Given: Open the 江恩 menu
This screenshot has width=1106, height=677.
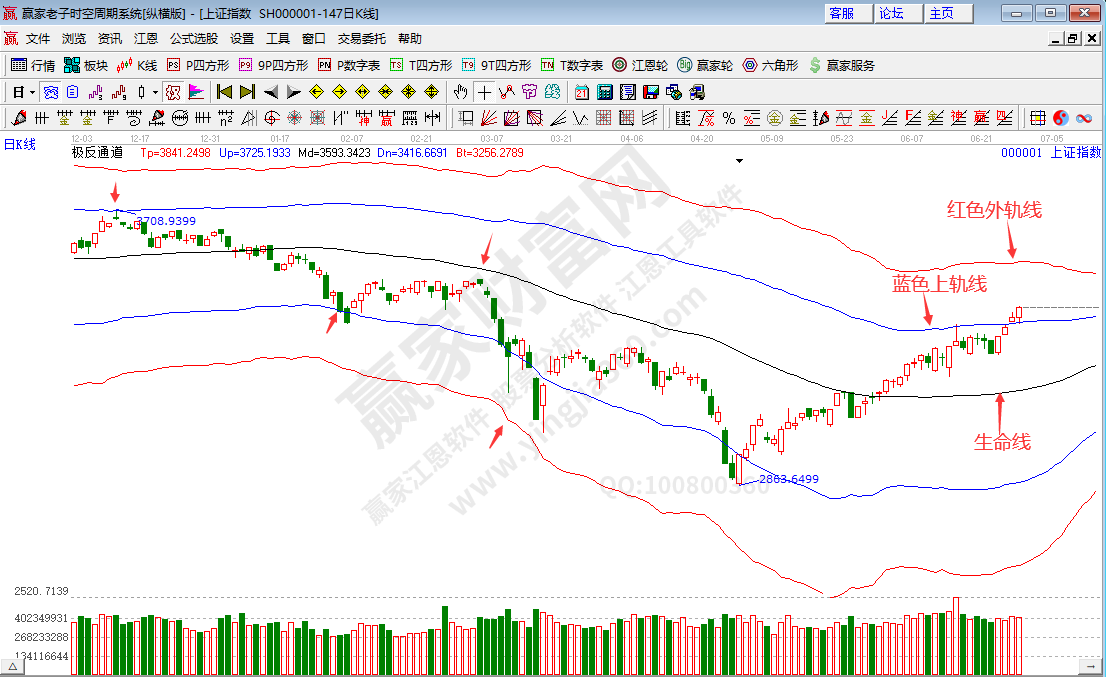Looking at the screenshot, I should click(x=146, y=39).
